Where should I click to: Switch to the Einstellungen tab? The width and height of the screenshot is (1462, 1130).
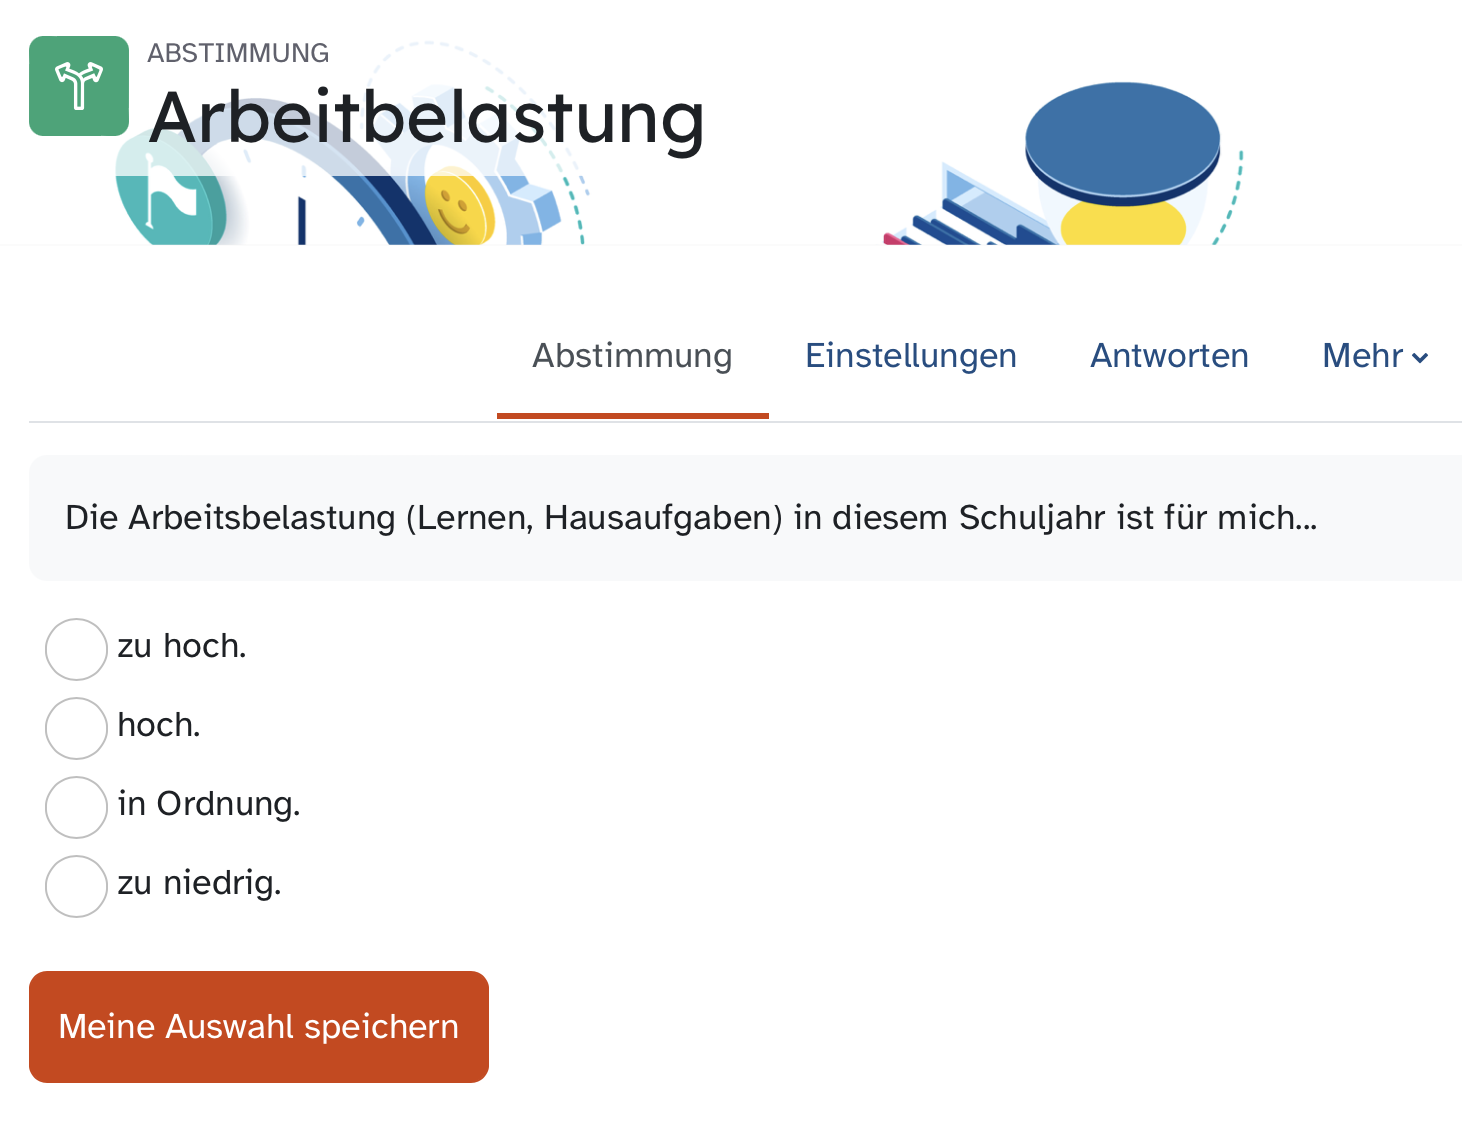point(911,356)
